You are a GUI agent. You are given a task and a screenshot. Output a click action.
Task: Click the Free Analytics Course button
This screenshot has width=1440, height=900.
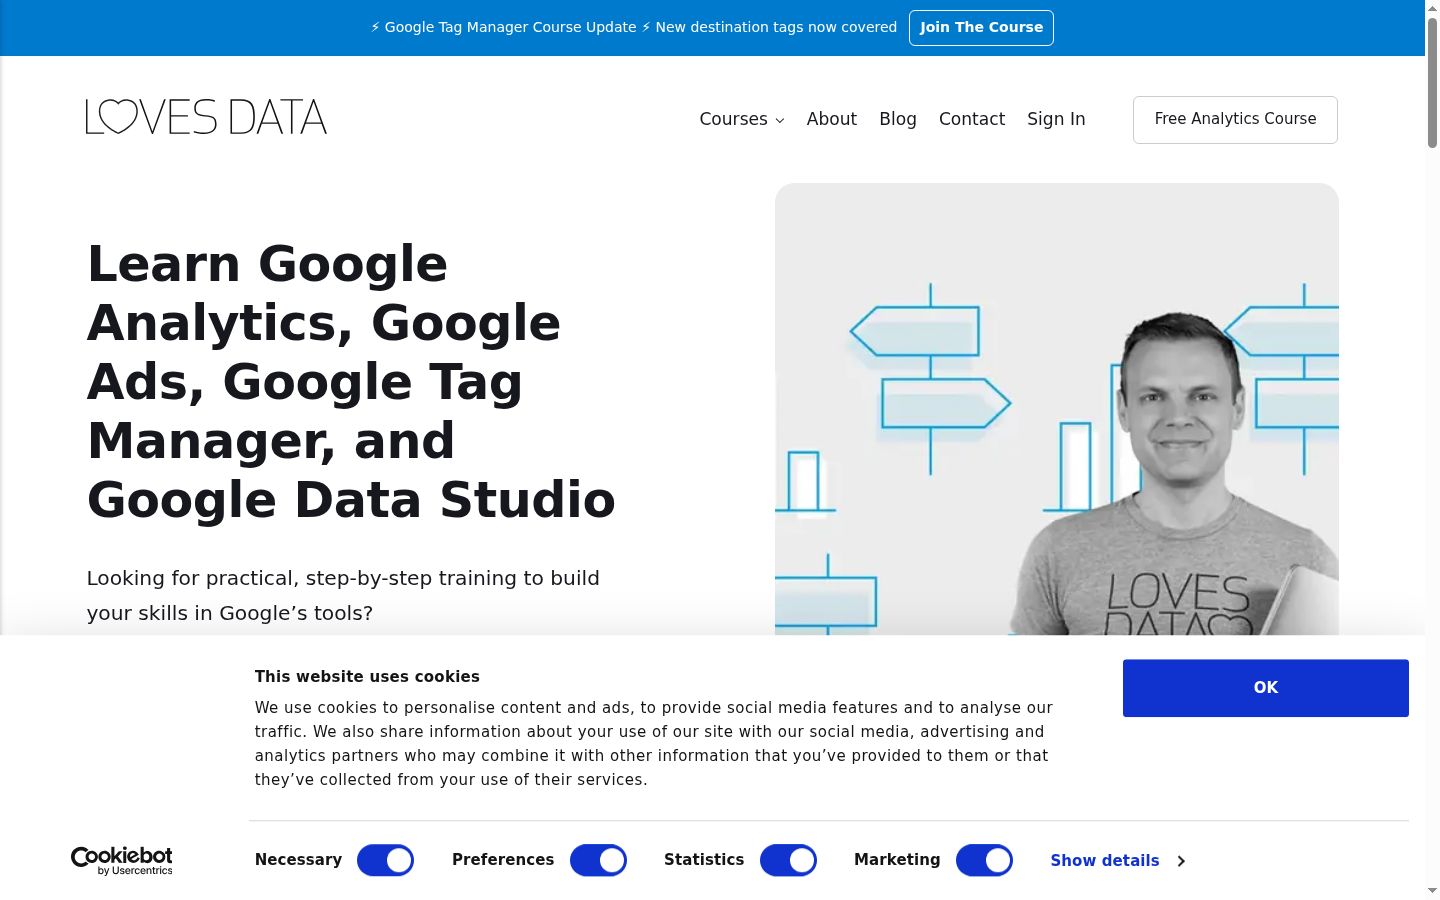click(1235, 119)
